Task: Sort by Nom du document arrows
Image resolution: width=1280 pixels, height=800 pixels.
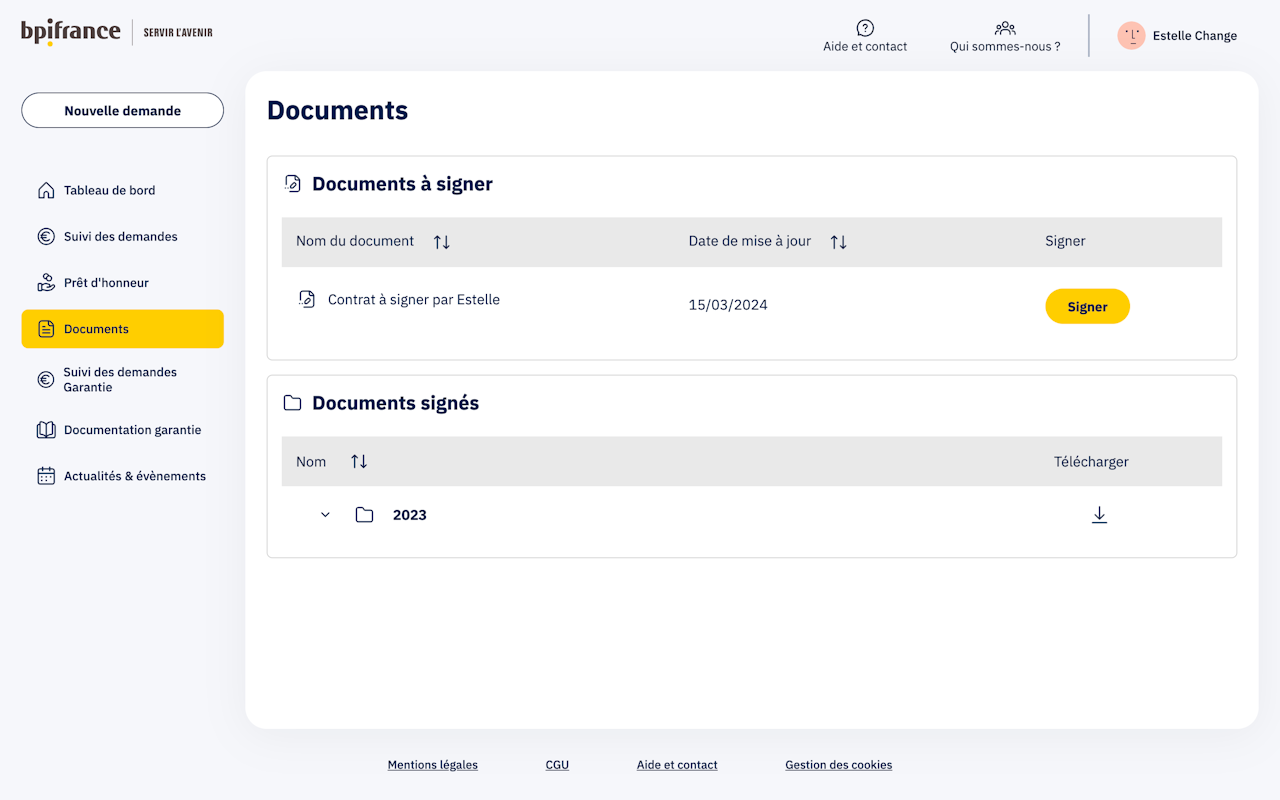Action: click(441, 242)
